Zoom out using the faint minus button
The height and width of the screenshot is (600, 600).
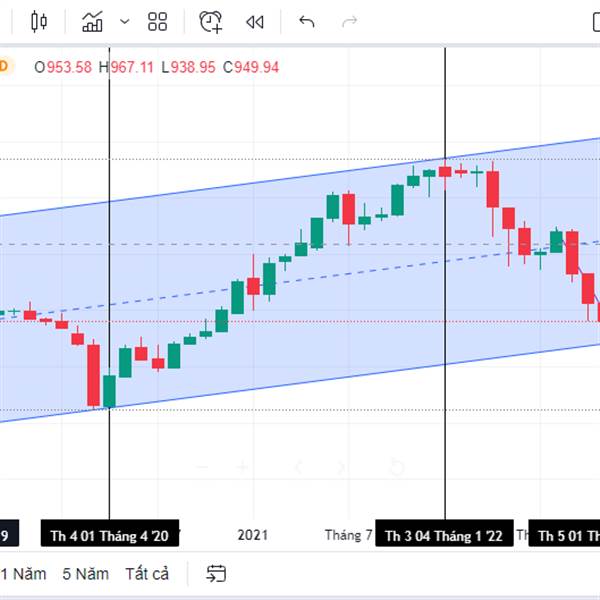[202, 467]
